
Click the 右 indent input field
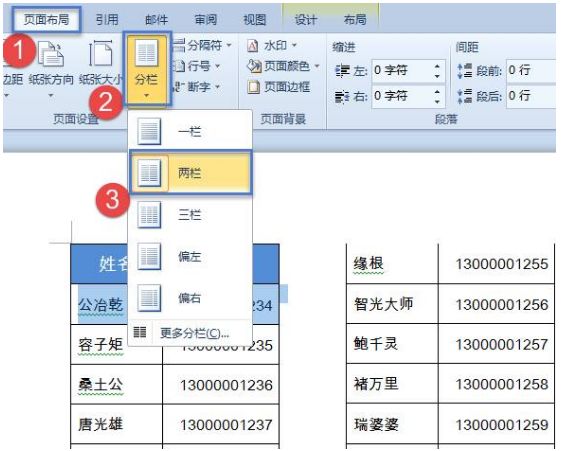408,96
